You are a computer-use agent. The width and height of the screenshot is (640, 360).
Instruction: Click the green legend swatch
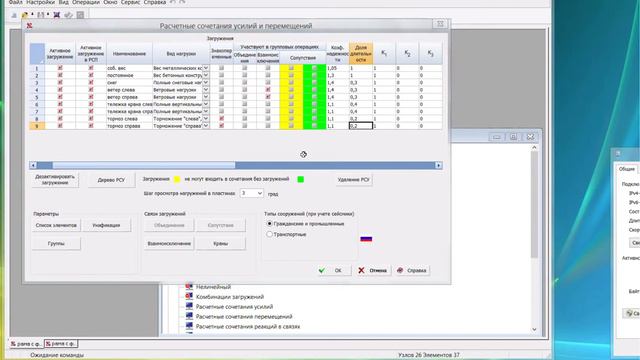[x=301, y=179]
